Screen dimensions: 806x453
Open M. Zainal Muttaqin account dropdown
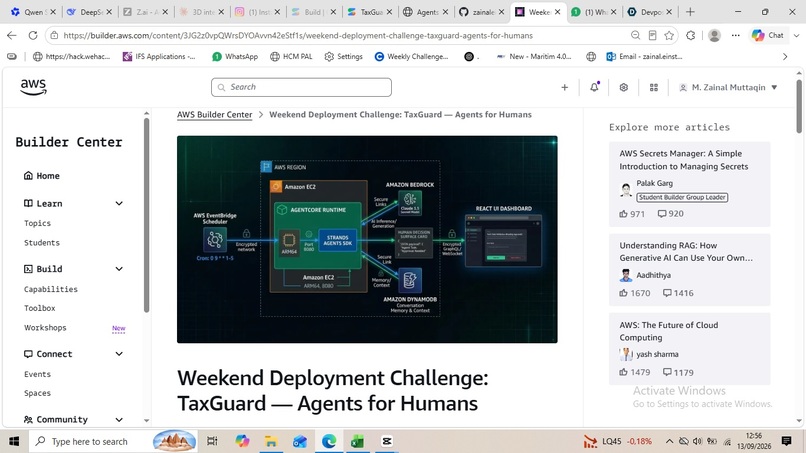tap(728, 87)
